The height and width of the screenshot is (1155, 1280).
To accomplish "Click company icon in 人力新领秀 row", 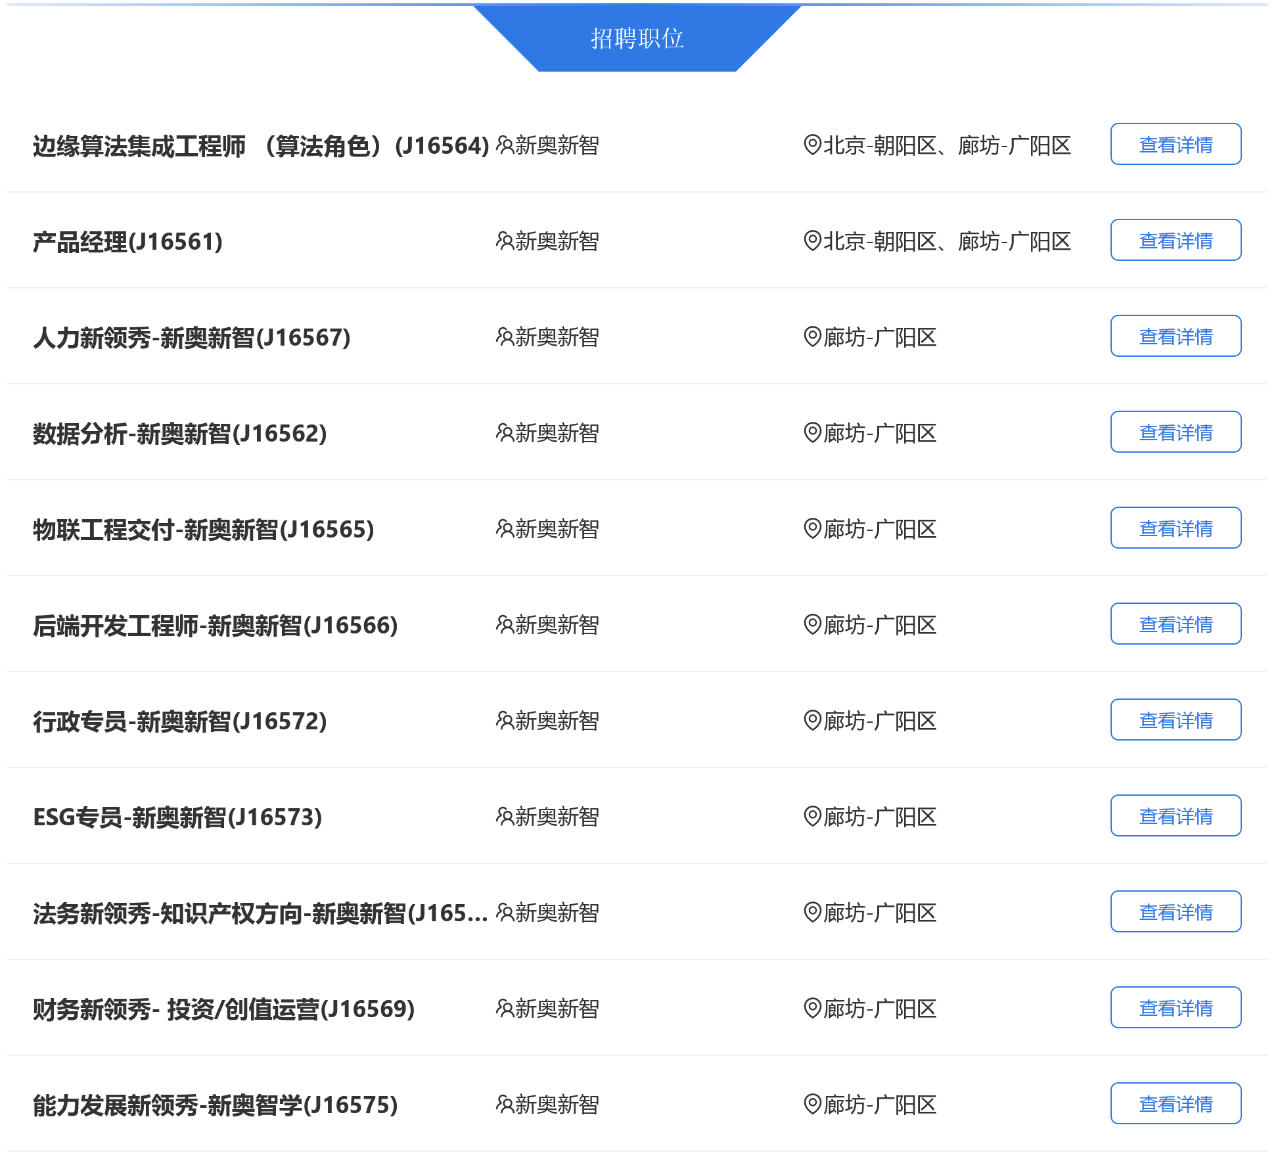I will [x=505, y=337].
